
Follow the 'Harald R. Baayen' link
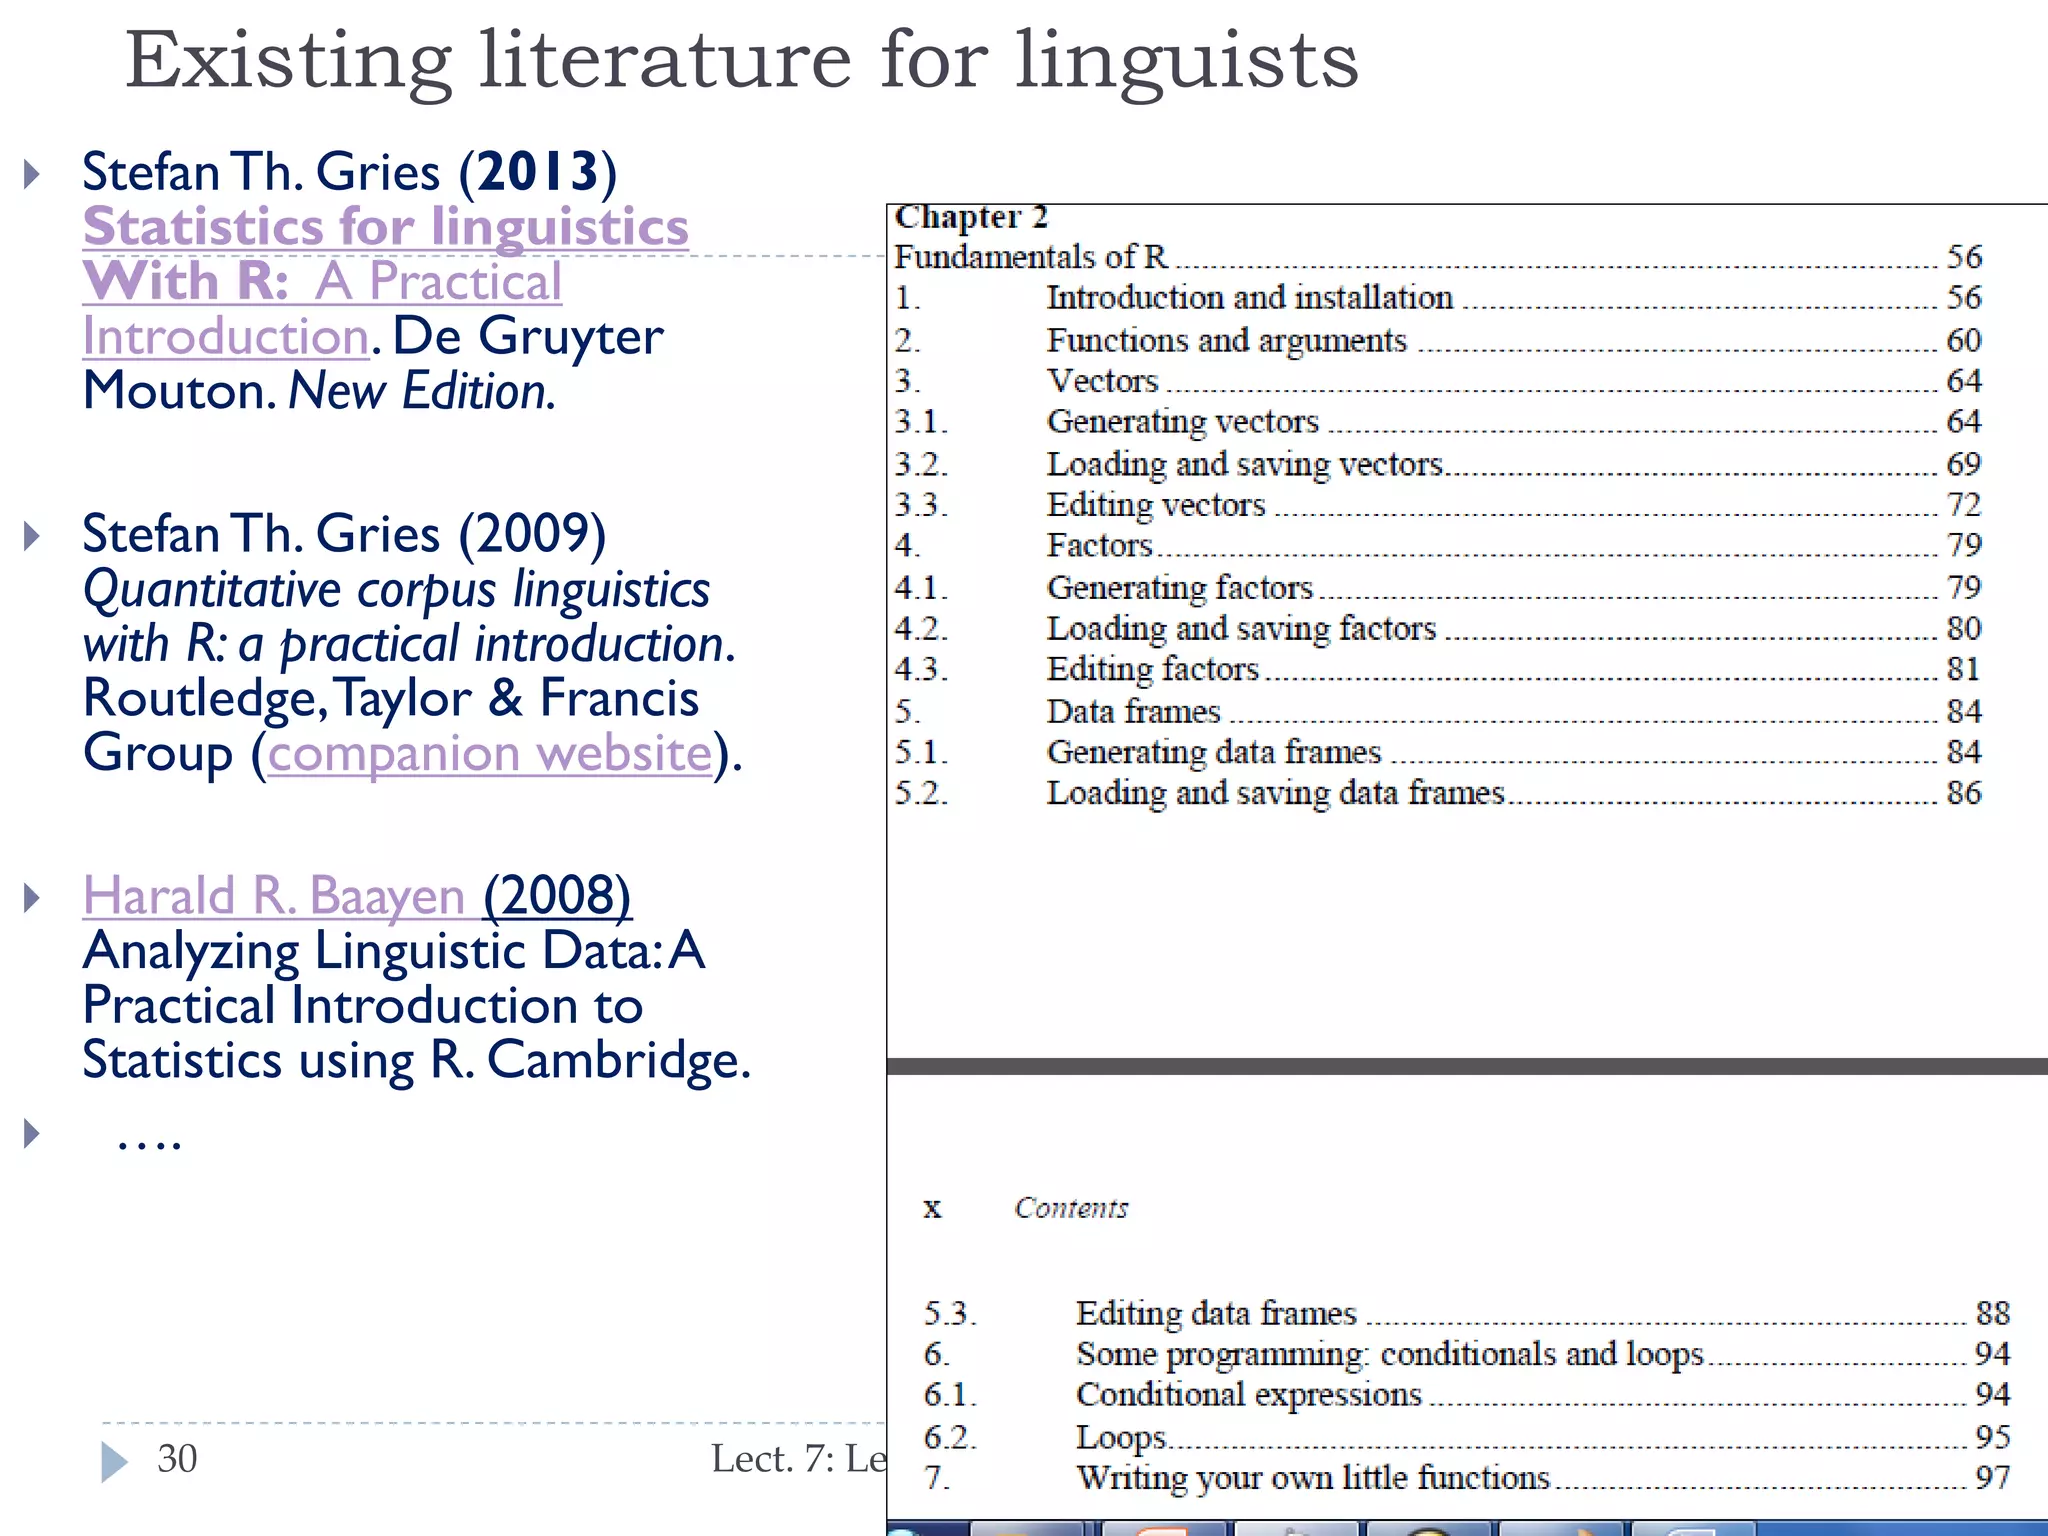(274, 895)
